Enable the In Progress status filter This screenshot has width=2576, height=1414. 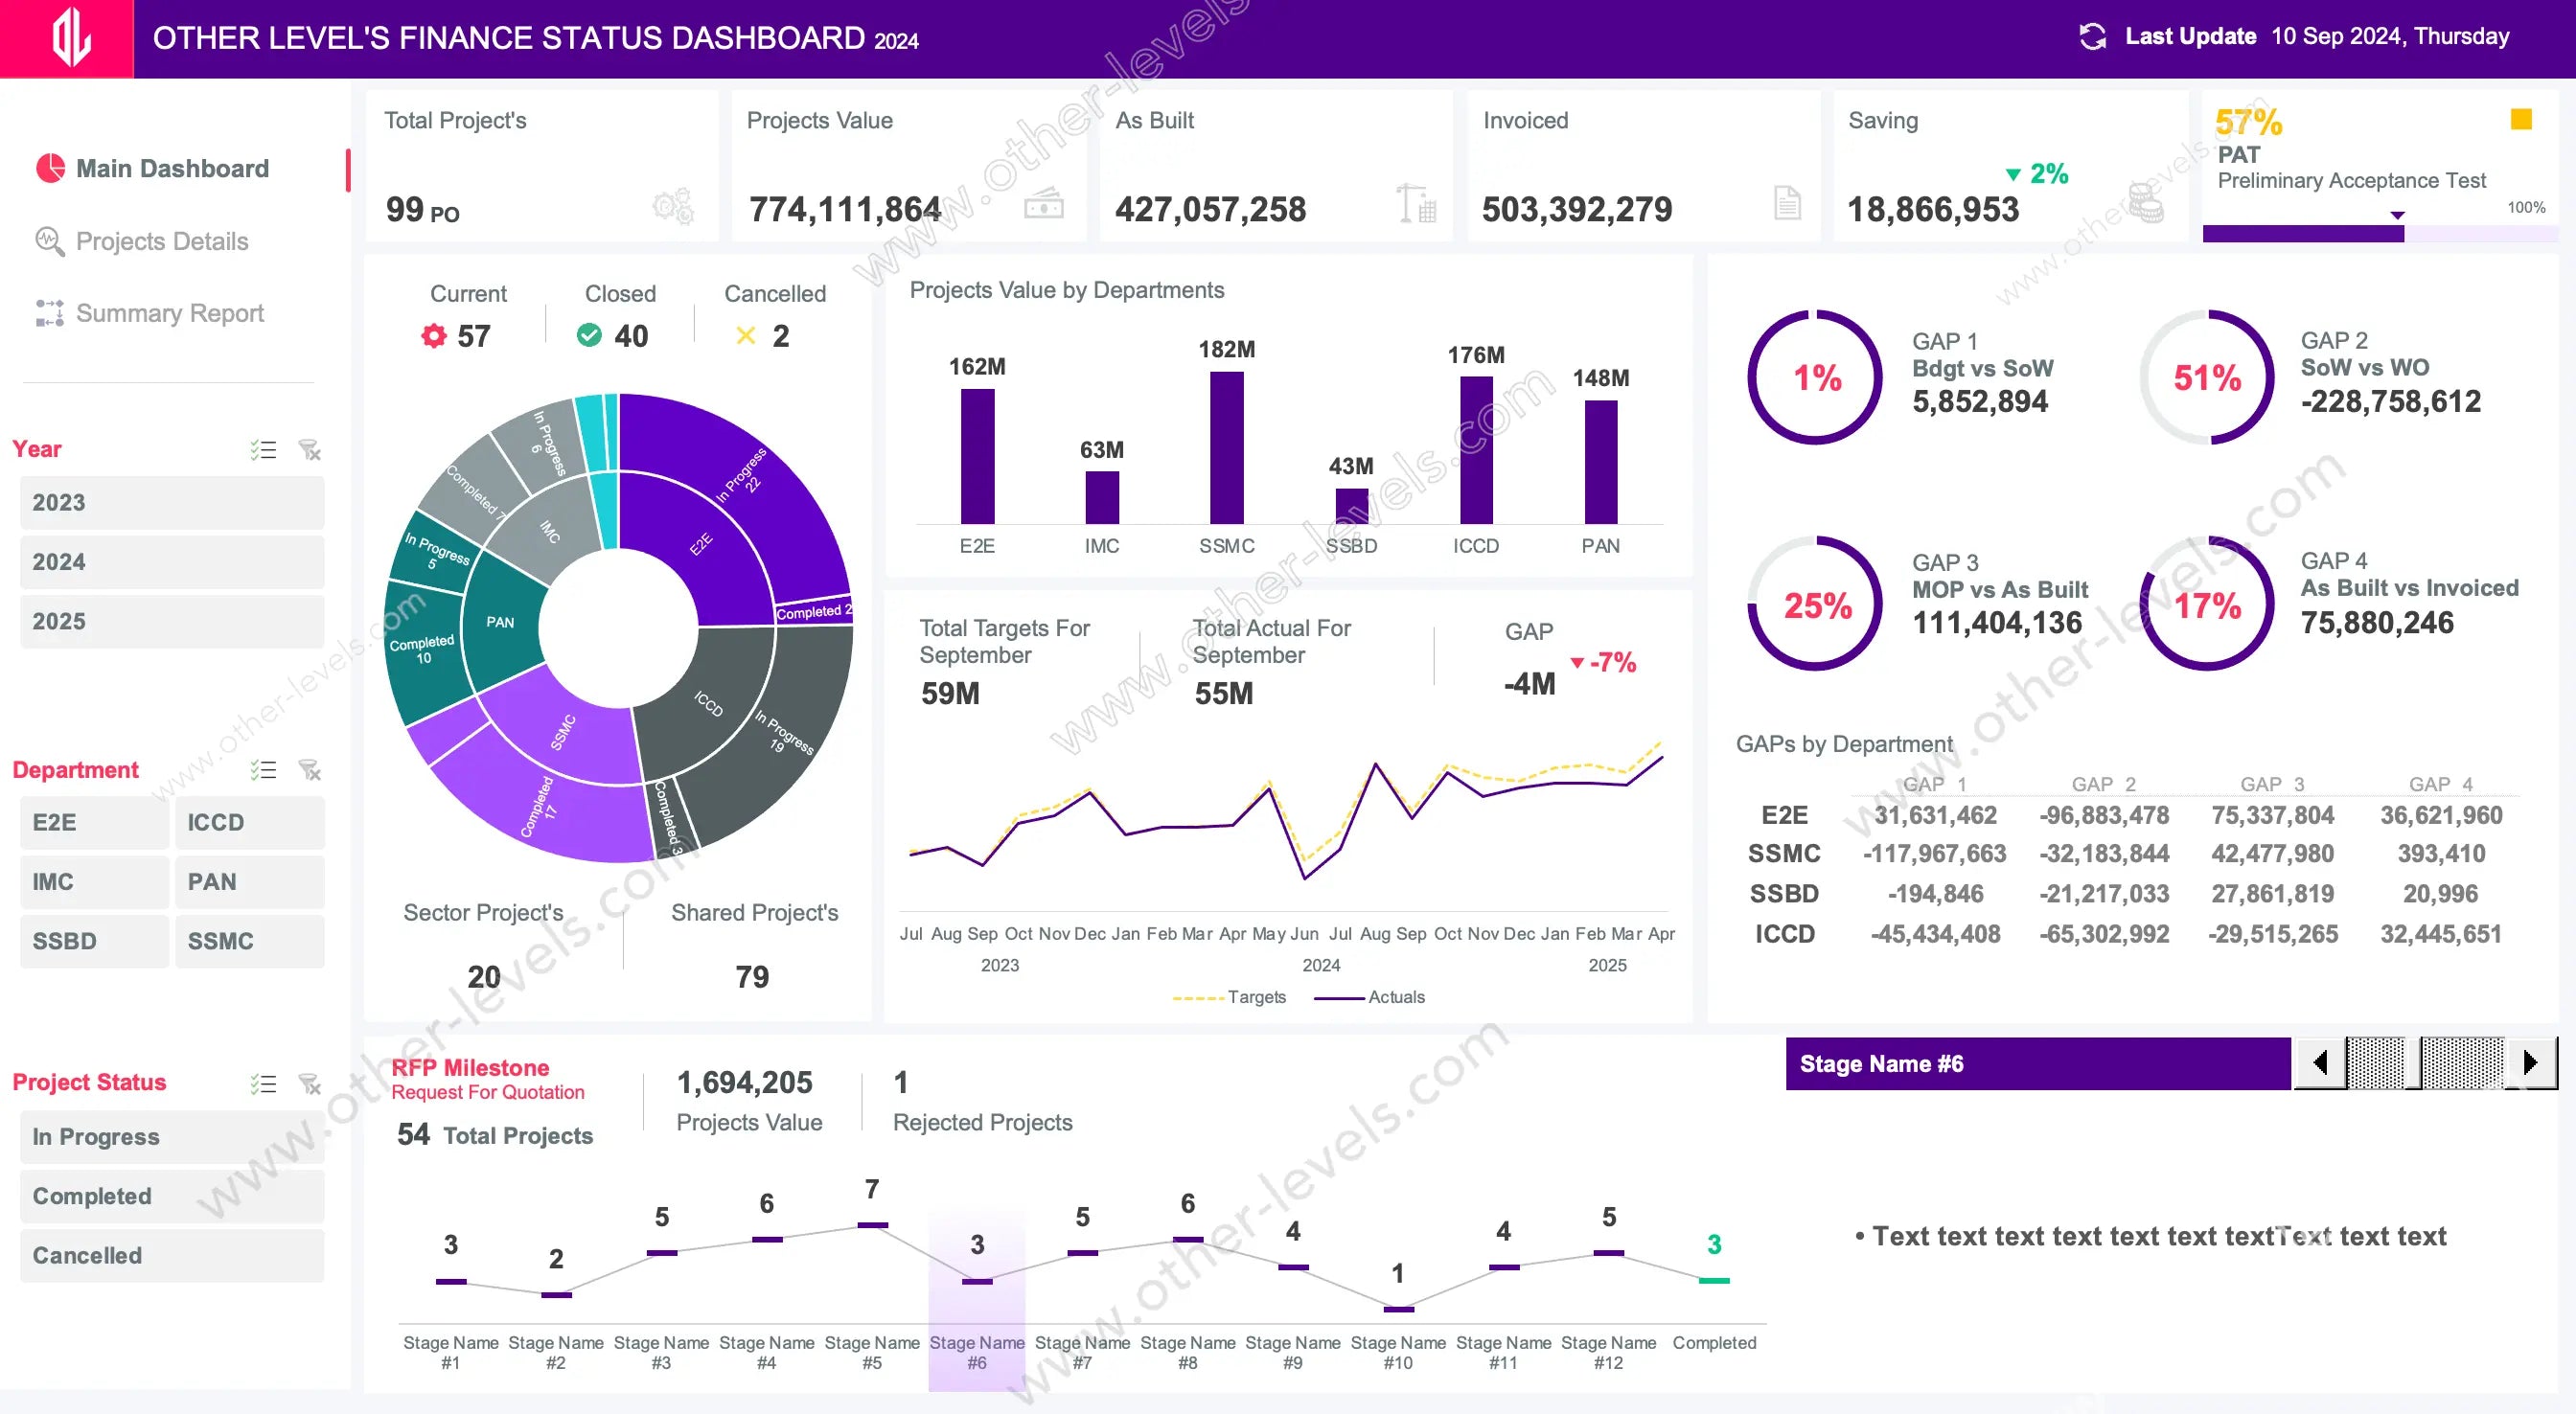pos(172,1137)
